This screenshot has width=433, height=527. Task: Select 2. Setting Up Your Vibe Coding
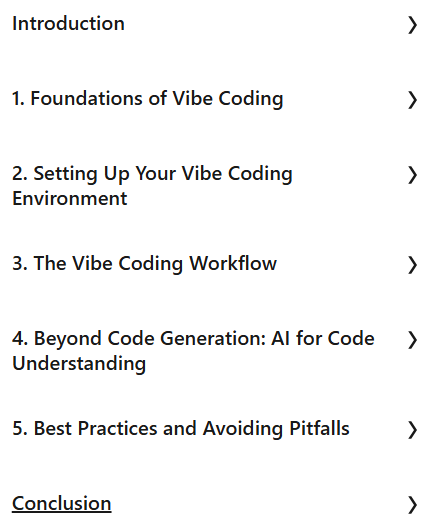152,174
